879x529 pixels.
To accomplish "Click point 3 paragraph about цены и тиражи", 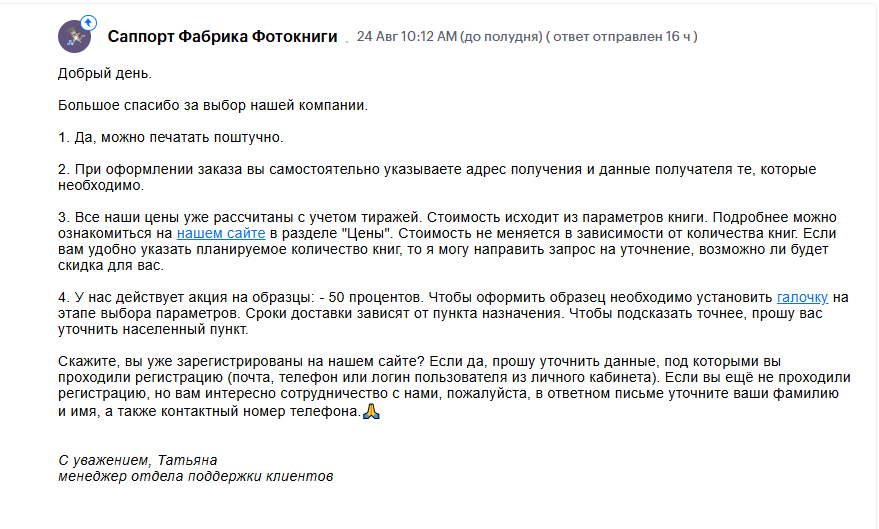I will pyautogui.click(x=447, y=241).
